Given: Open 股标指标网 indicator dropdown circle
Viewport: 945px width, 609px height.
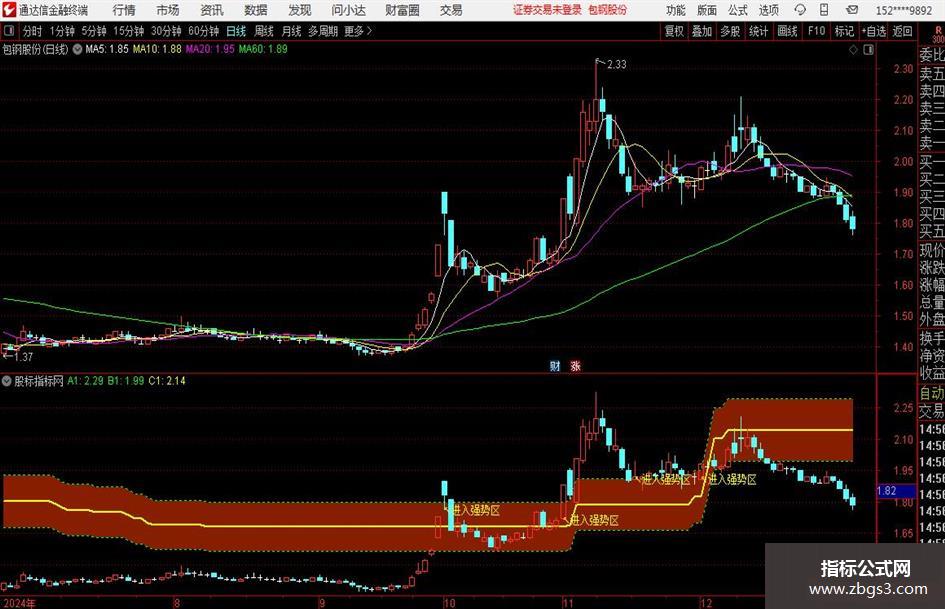Looking at the screenshot, I should point(7,381).
